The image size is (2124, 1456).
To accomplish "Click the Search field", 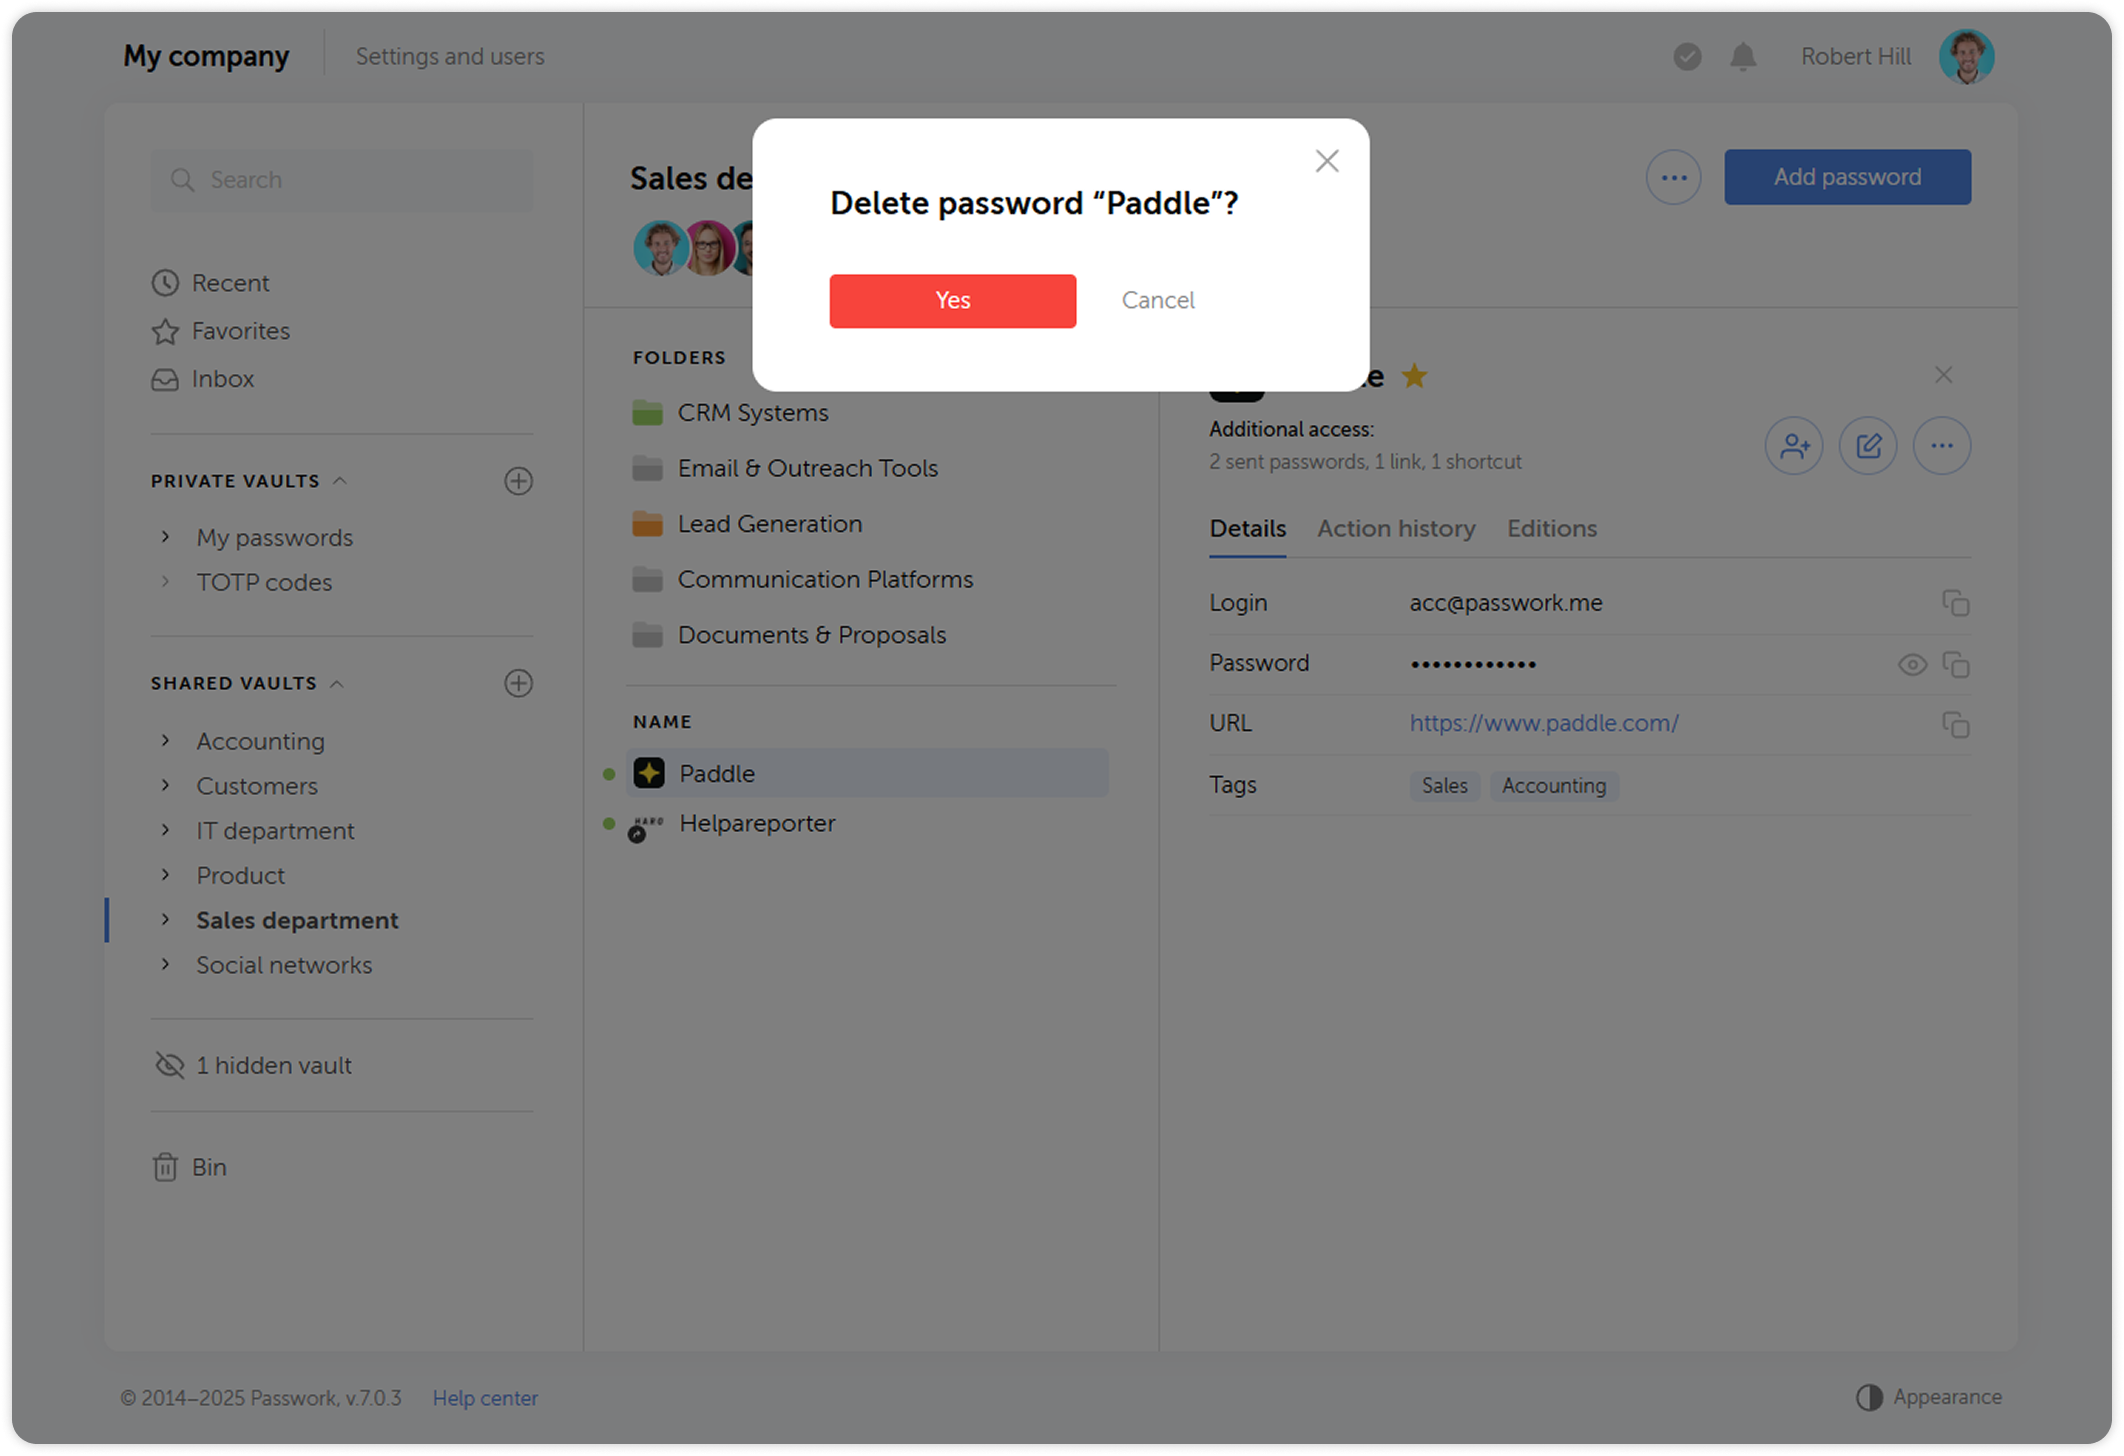I will [x=341, y=180].
